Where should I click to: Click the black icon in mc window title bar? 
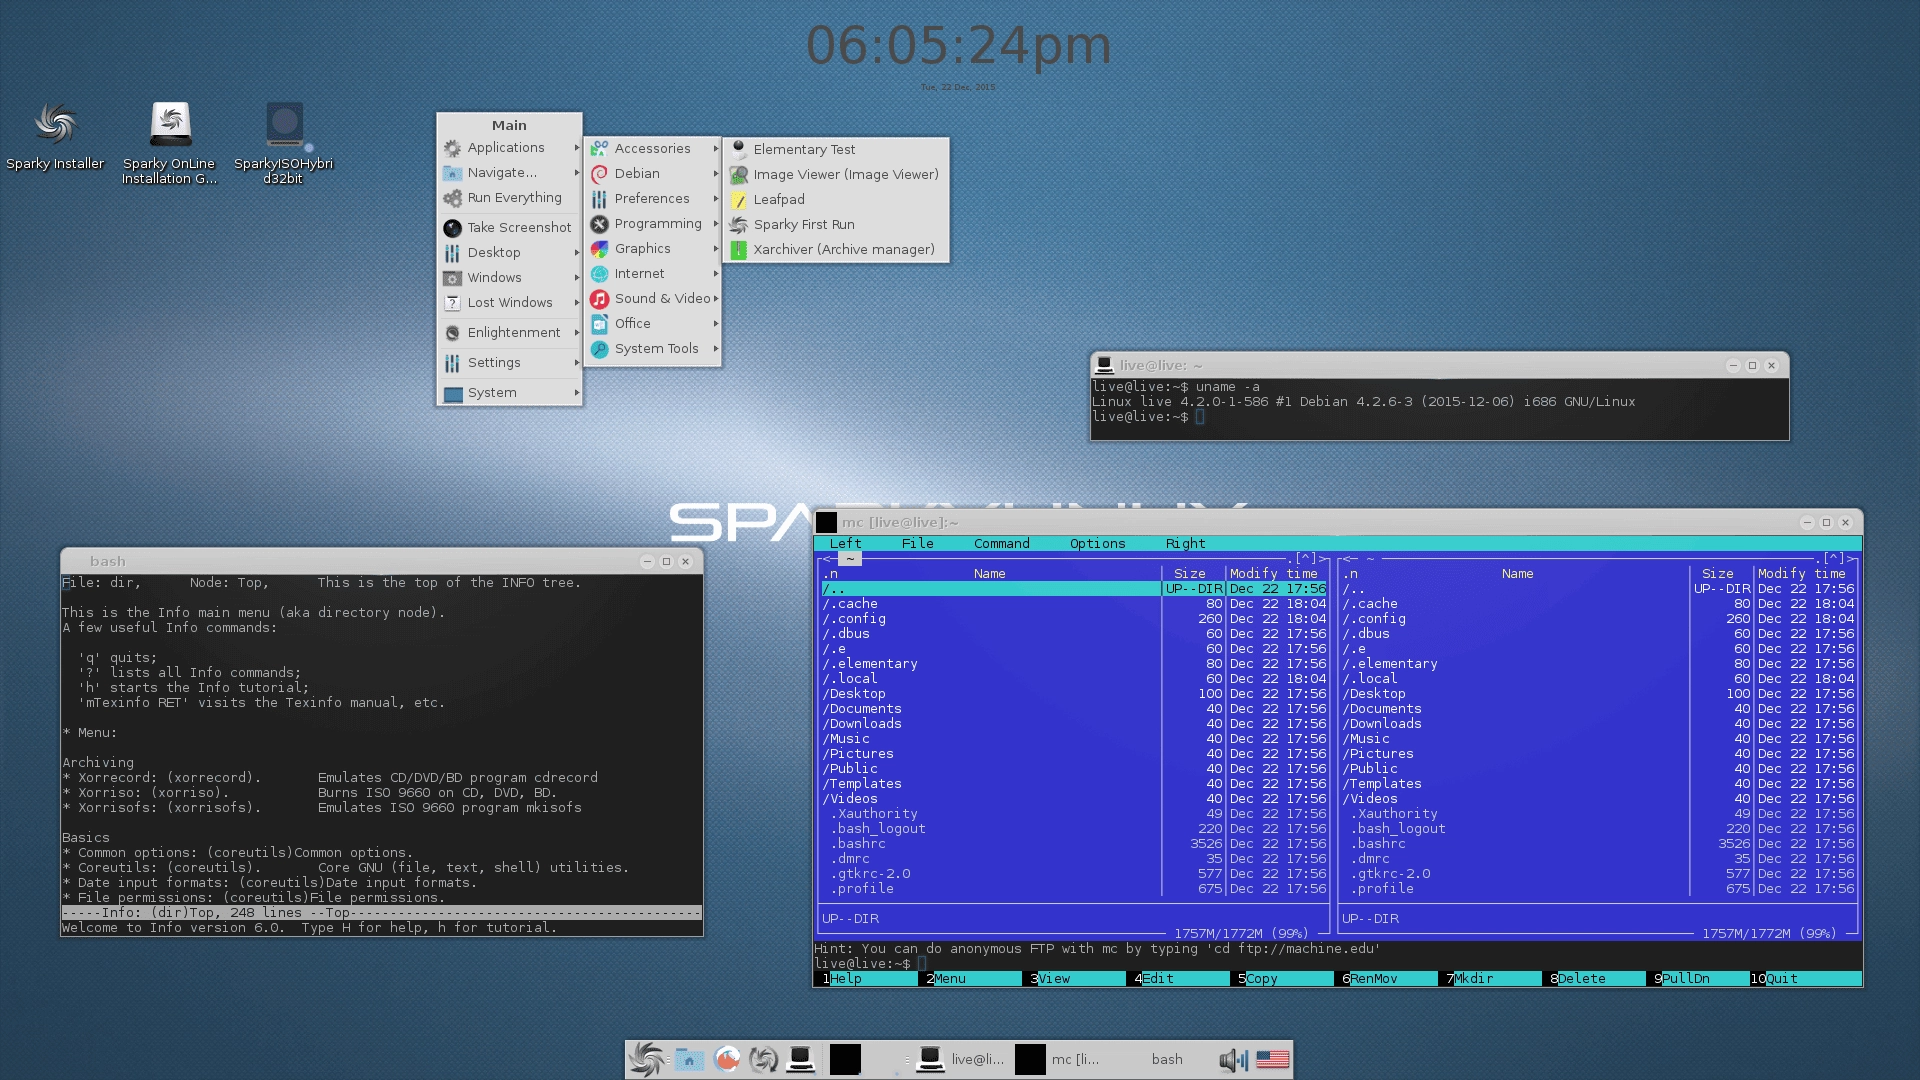(x=826, y=522)
